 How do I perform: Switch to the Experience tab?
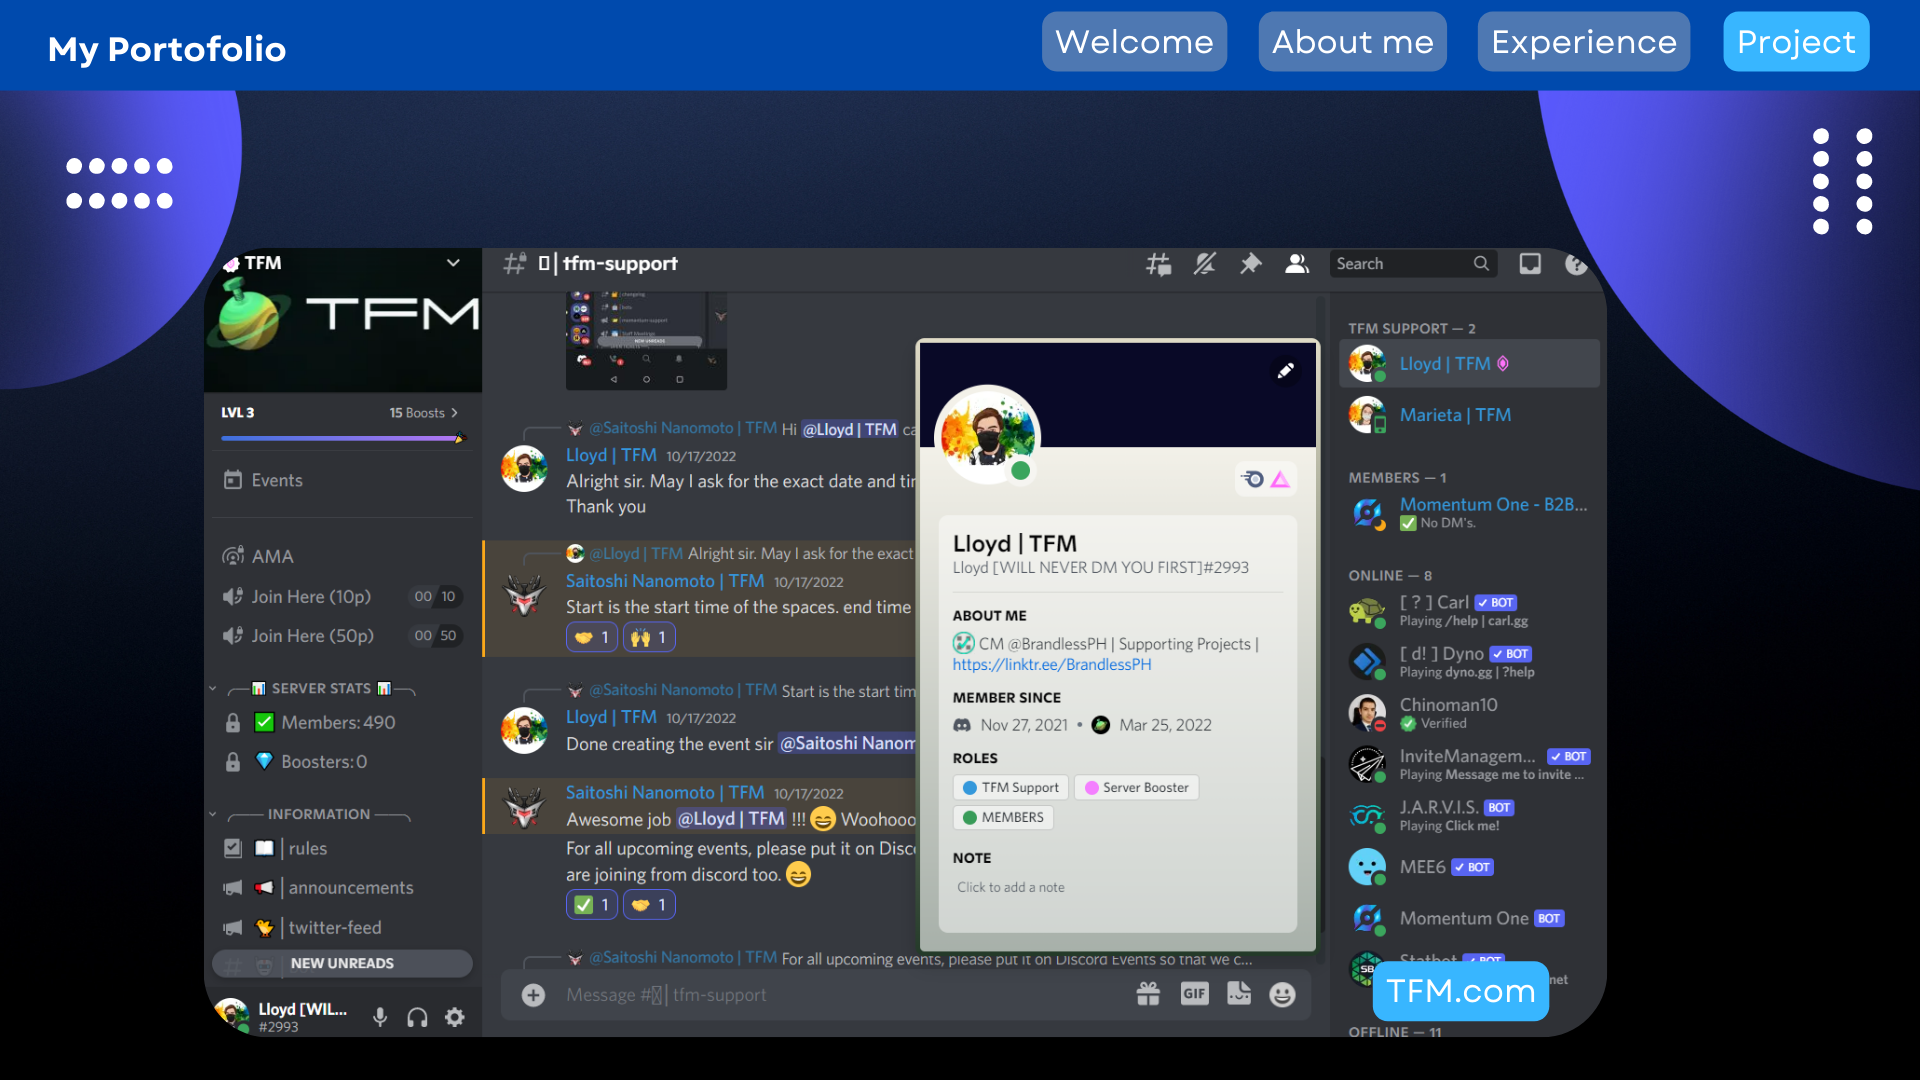1583,42
